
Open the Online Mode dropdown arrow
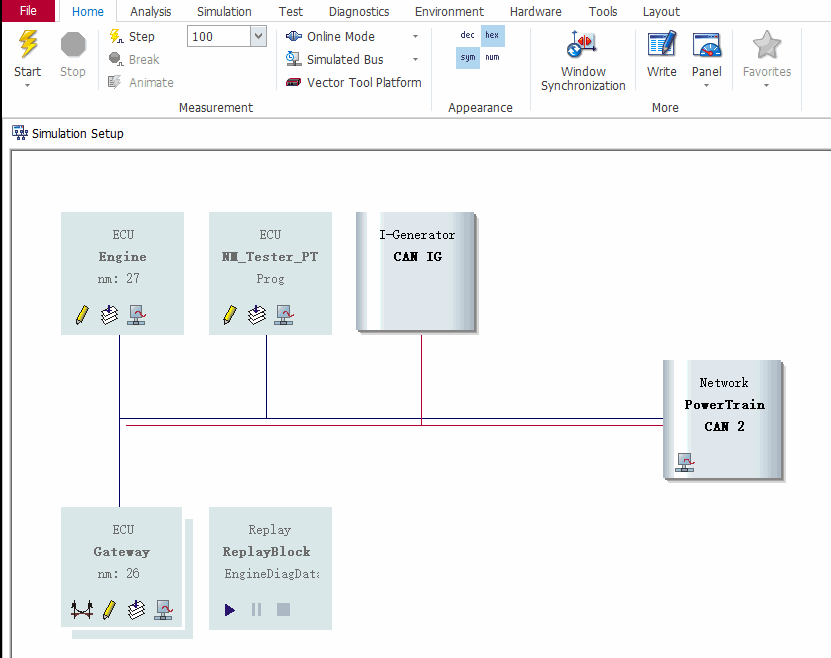coord(416,36)
